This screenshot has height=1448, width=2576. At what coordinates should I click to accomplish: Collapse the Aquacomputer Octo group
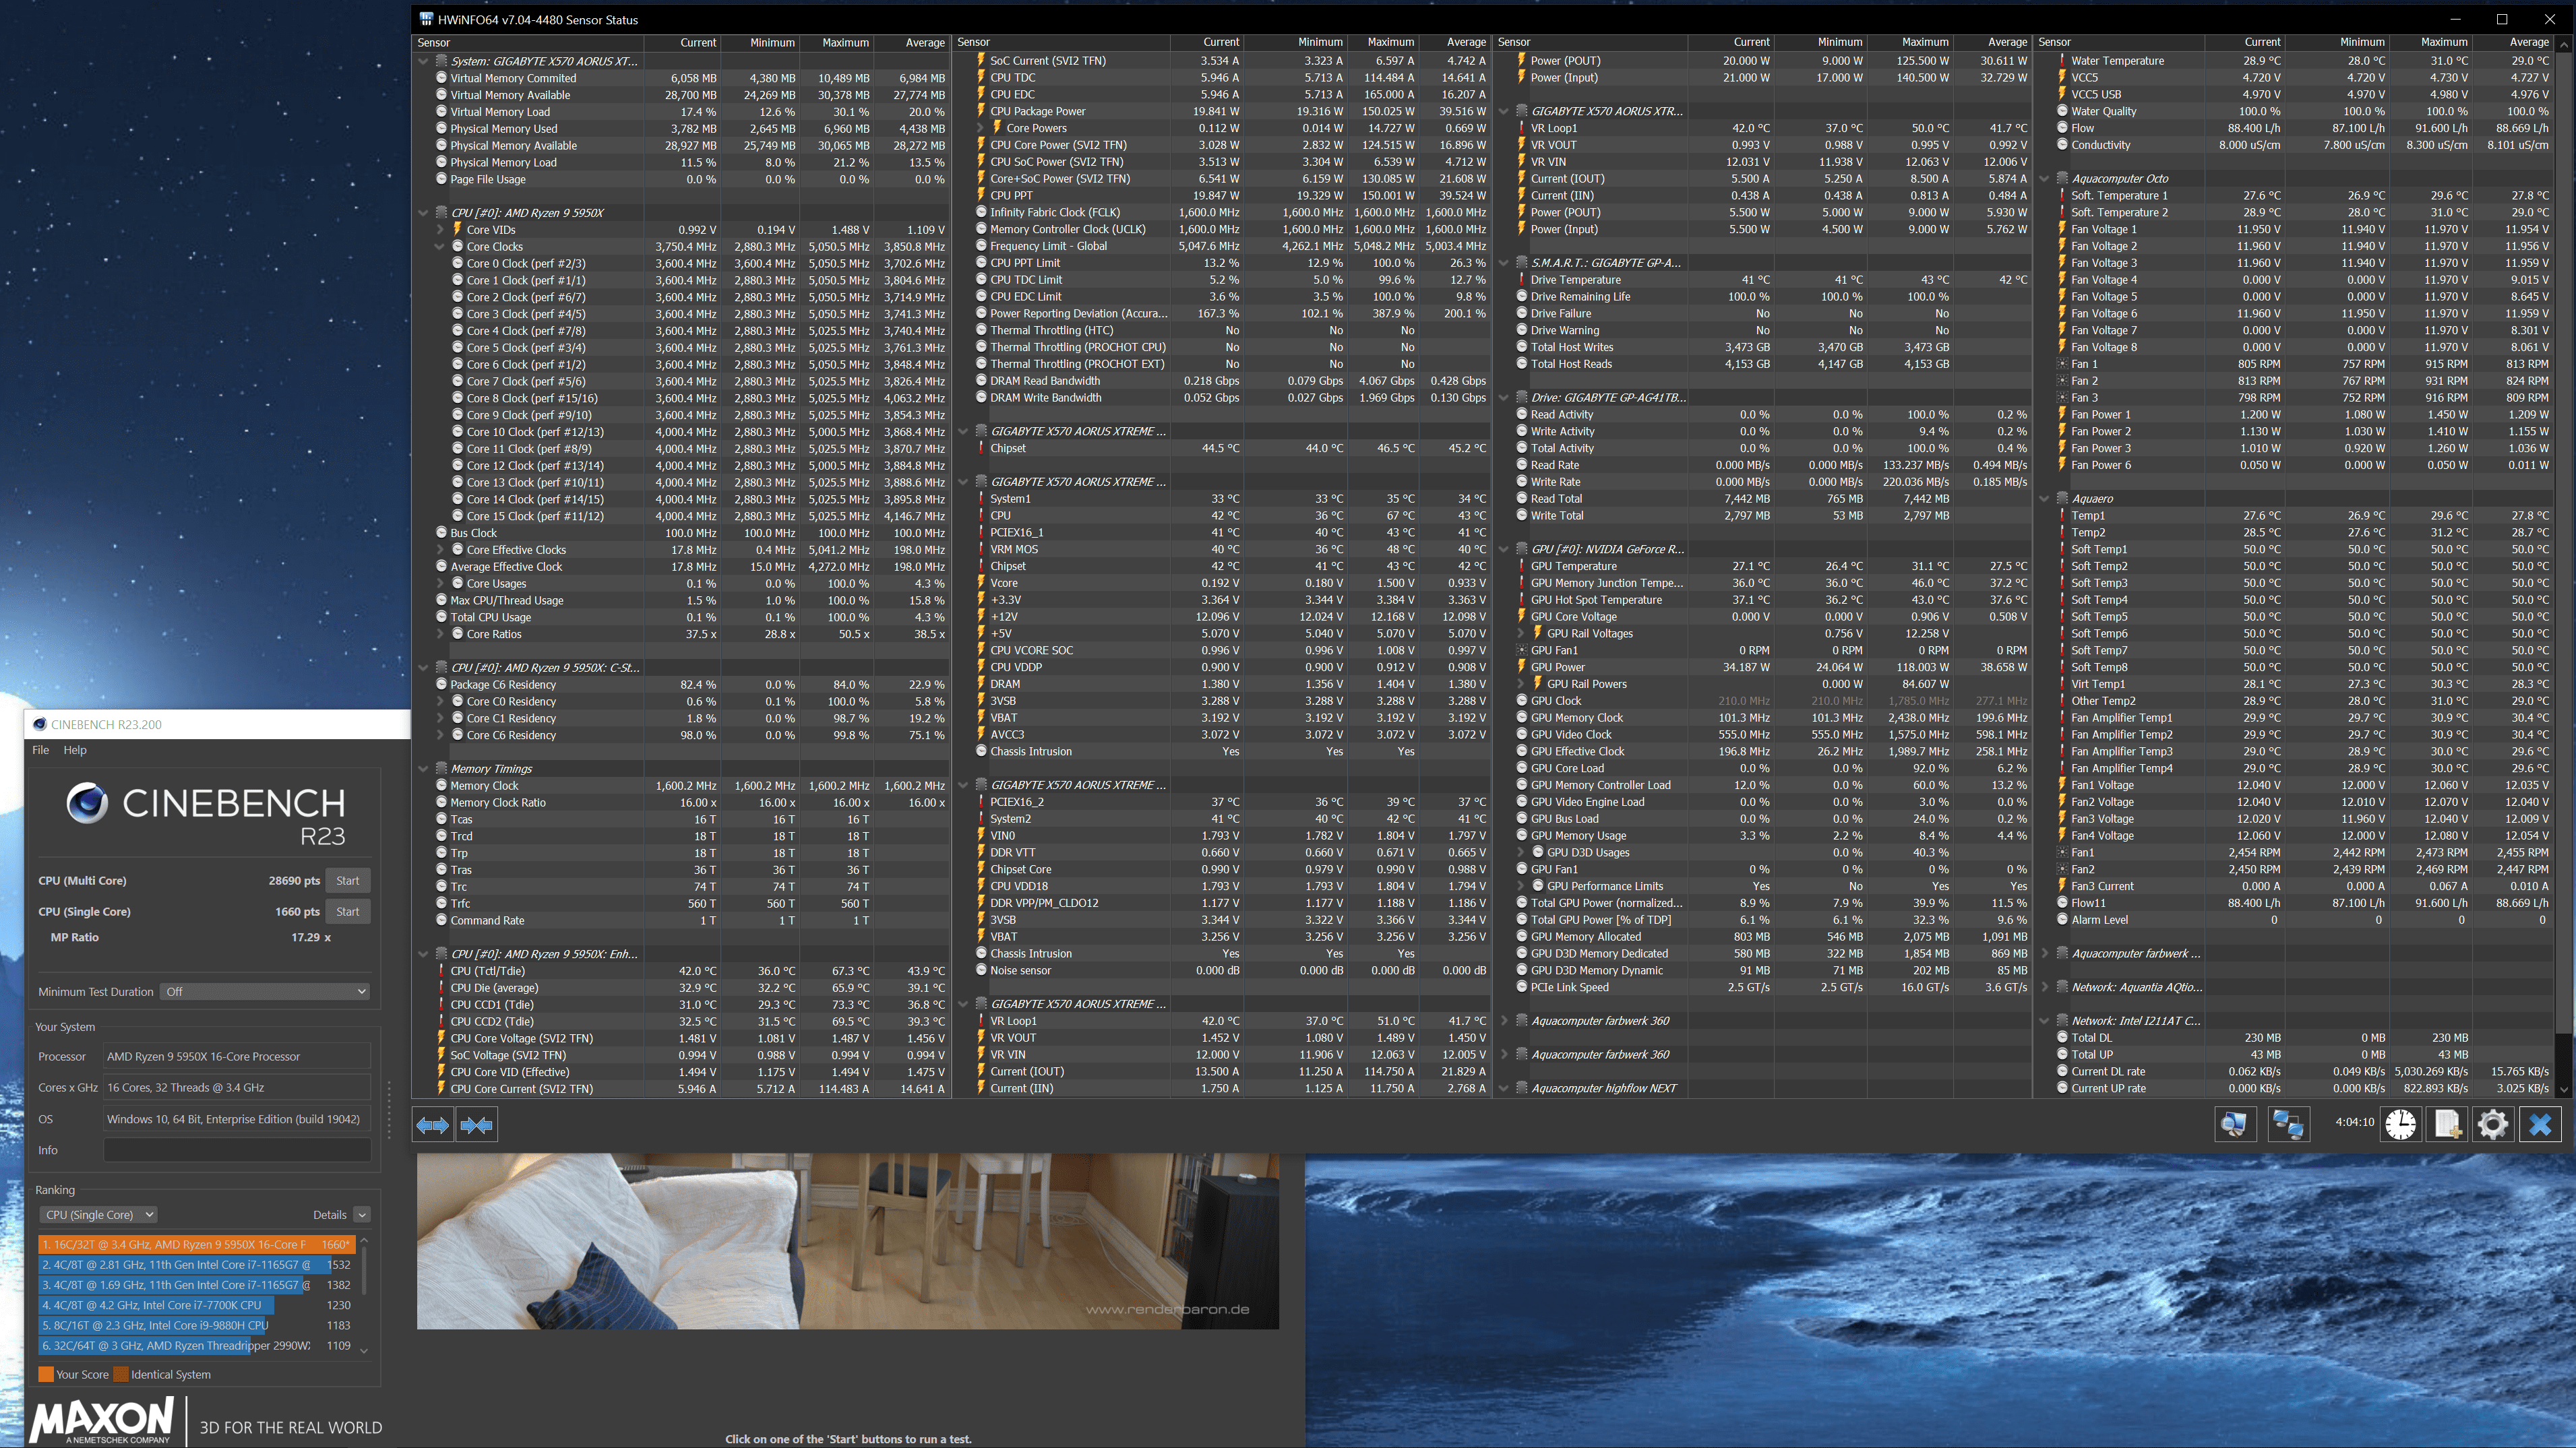2044,178
